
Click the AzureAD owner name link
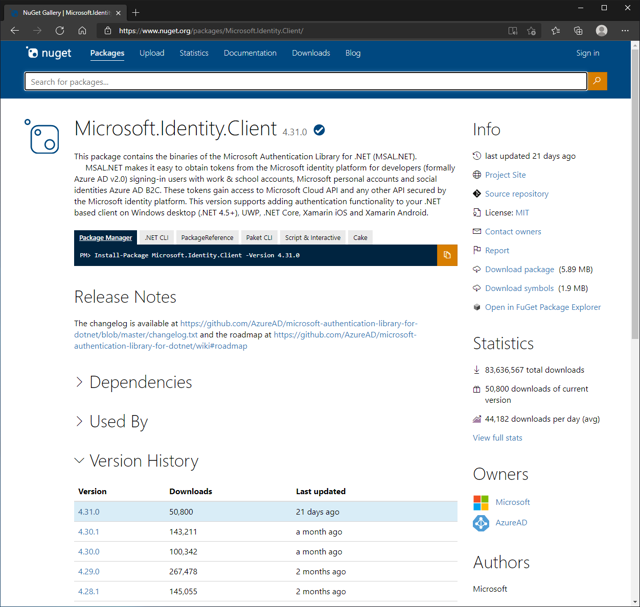click(x=511, y=523)
